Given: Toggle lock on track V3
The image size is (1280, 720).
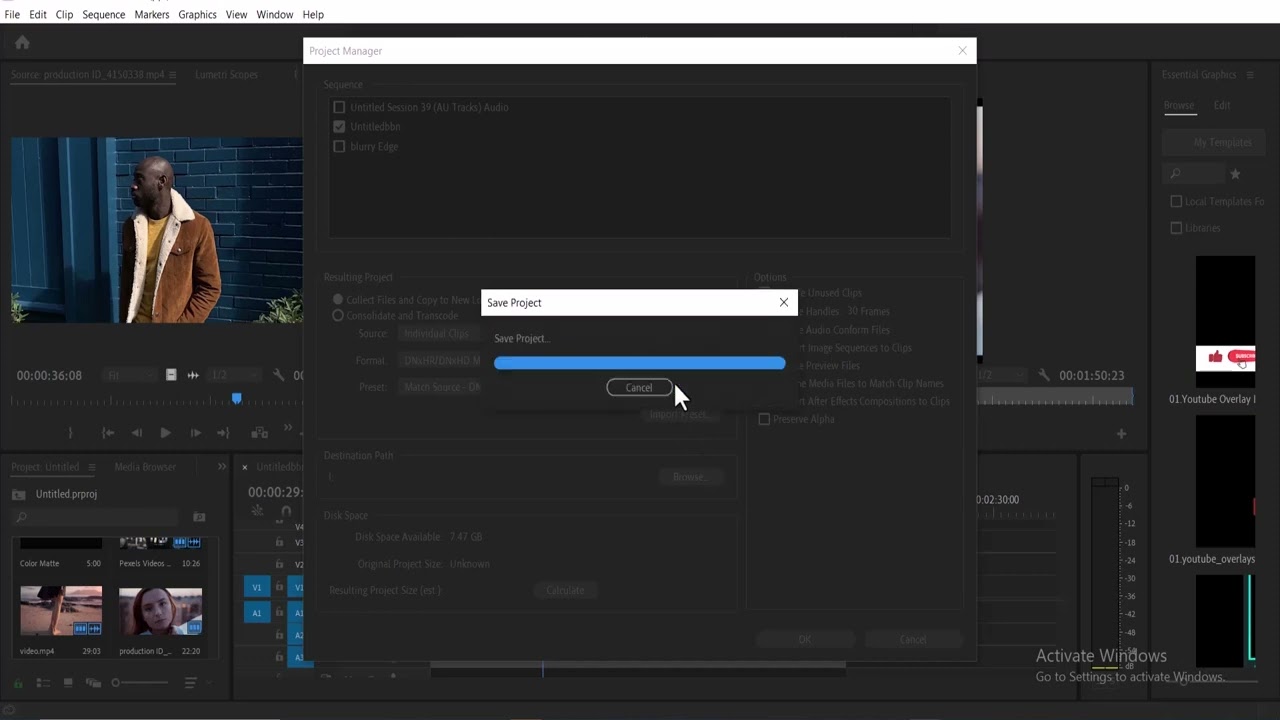Looking at the screenshot, I should (x=279, y=543).
